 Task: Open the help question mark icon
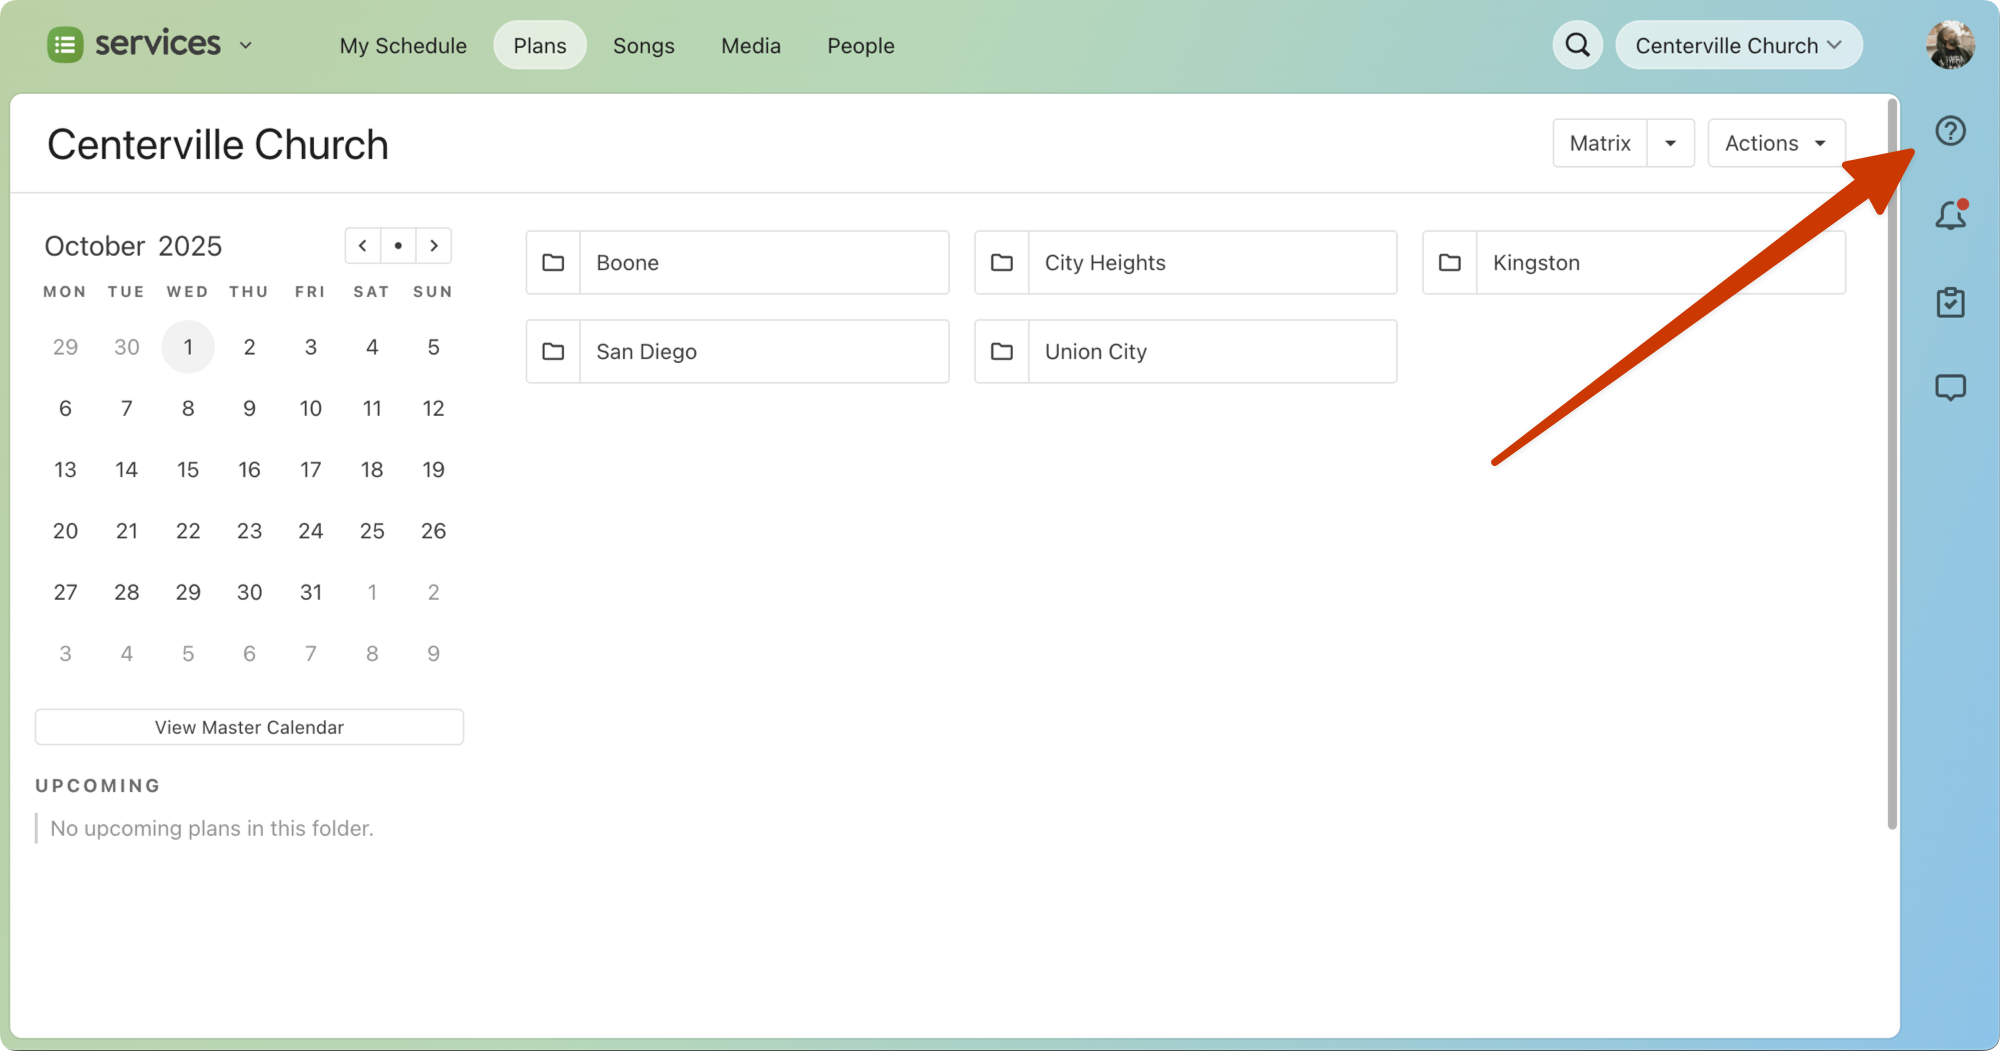(1949, 131)
